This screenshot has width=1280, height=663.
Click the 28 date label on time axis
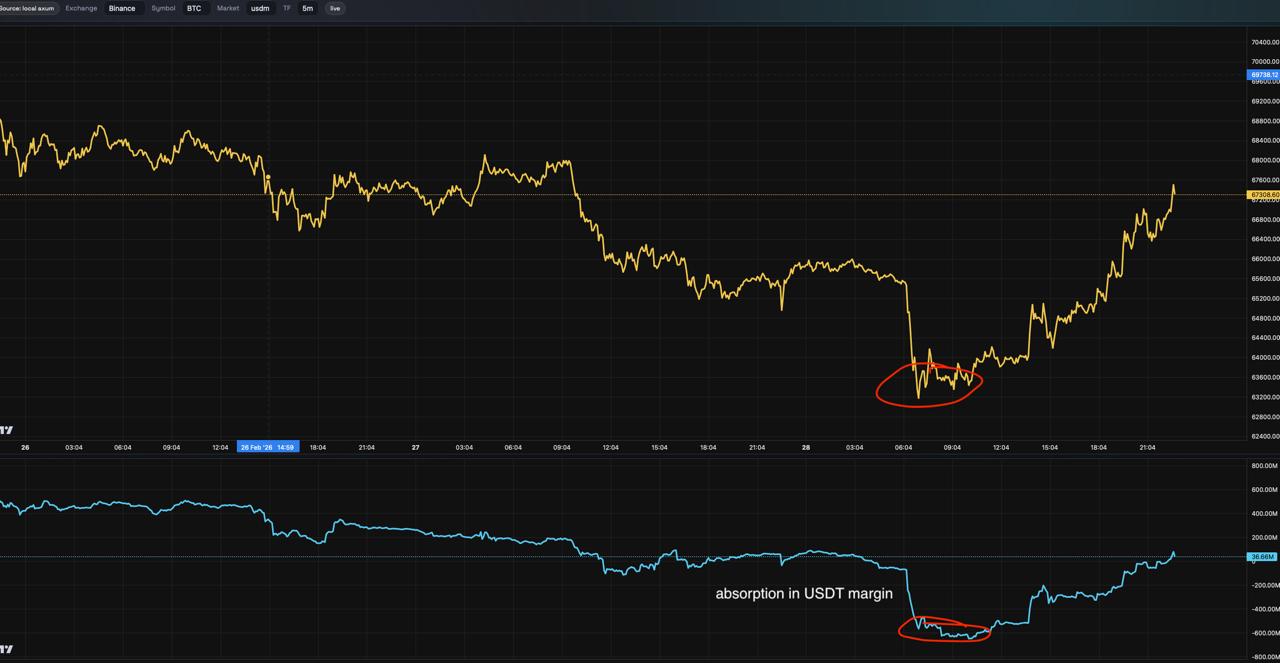point(806,448)
